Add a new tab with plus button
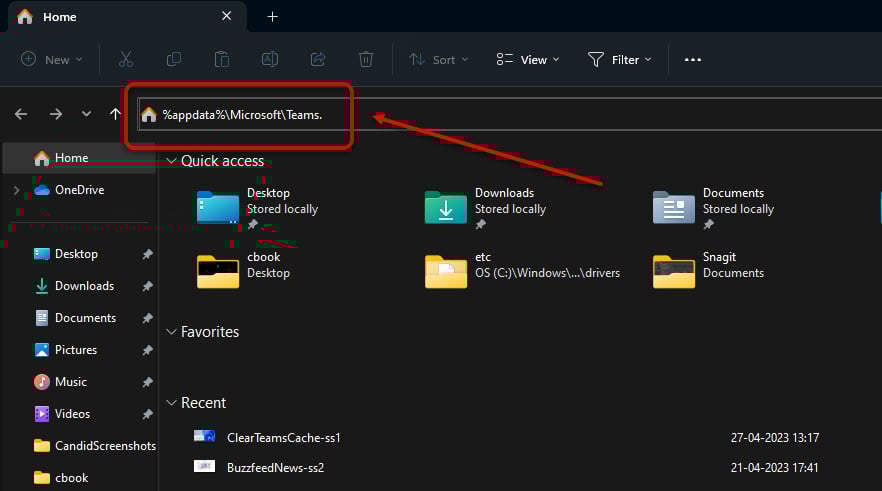Viewport: 882px width, 491px height. click(272, 17)
